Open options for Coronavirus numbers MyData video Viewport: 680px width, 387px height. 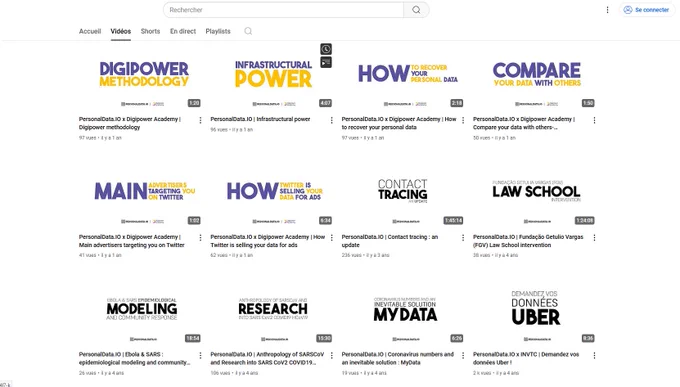(463, 355)
